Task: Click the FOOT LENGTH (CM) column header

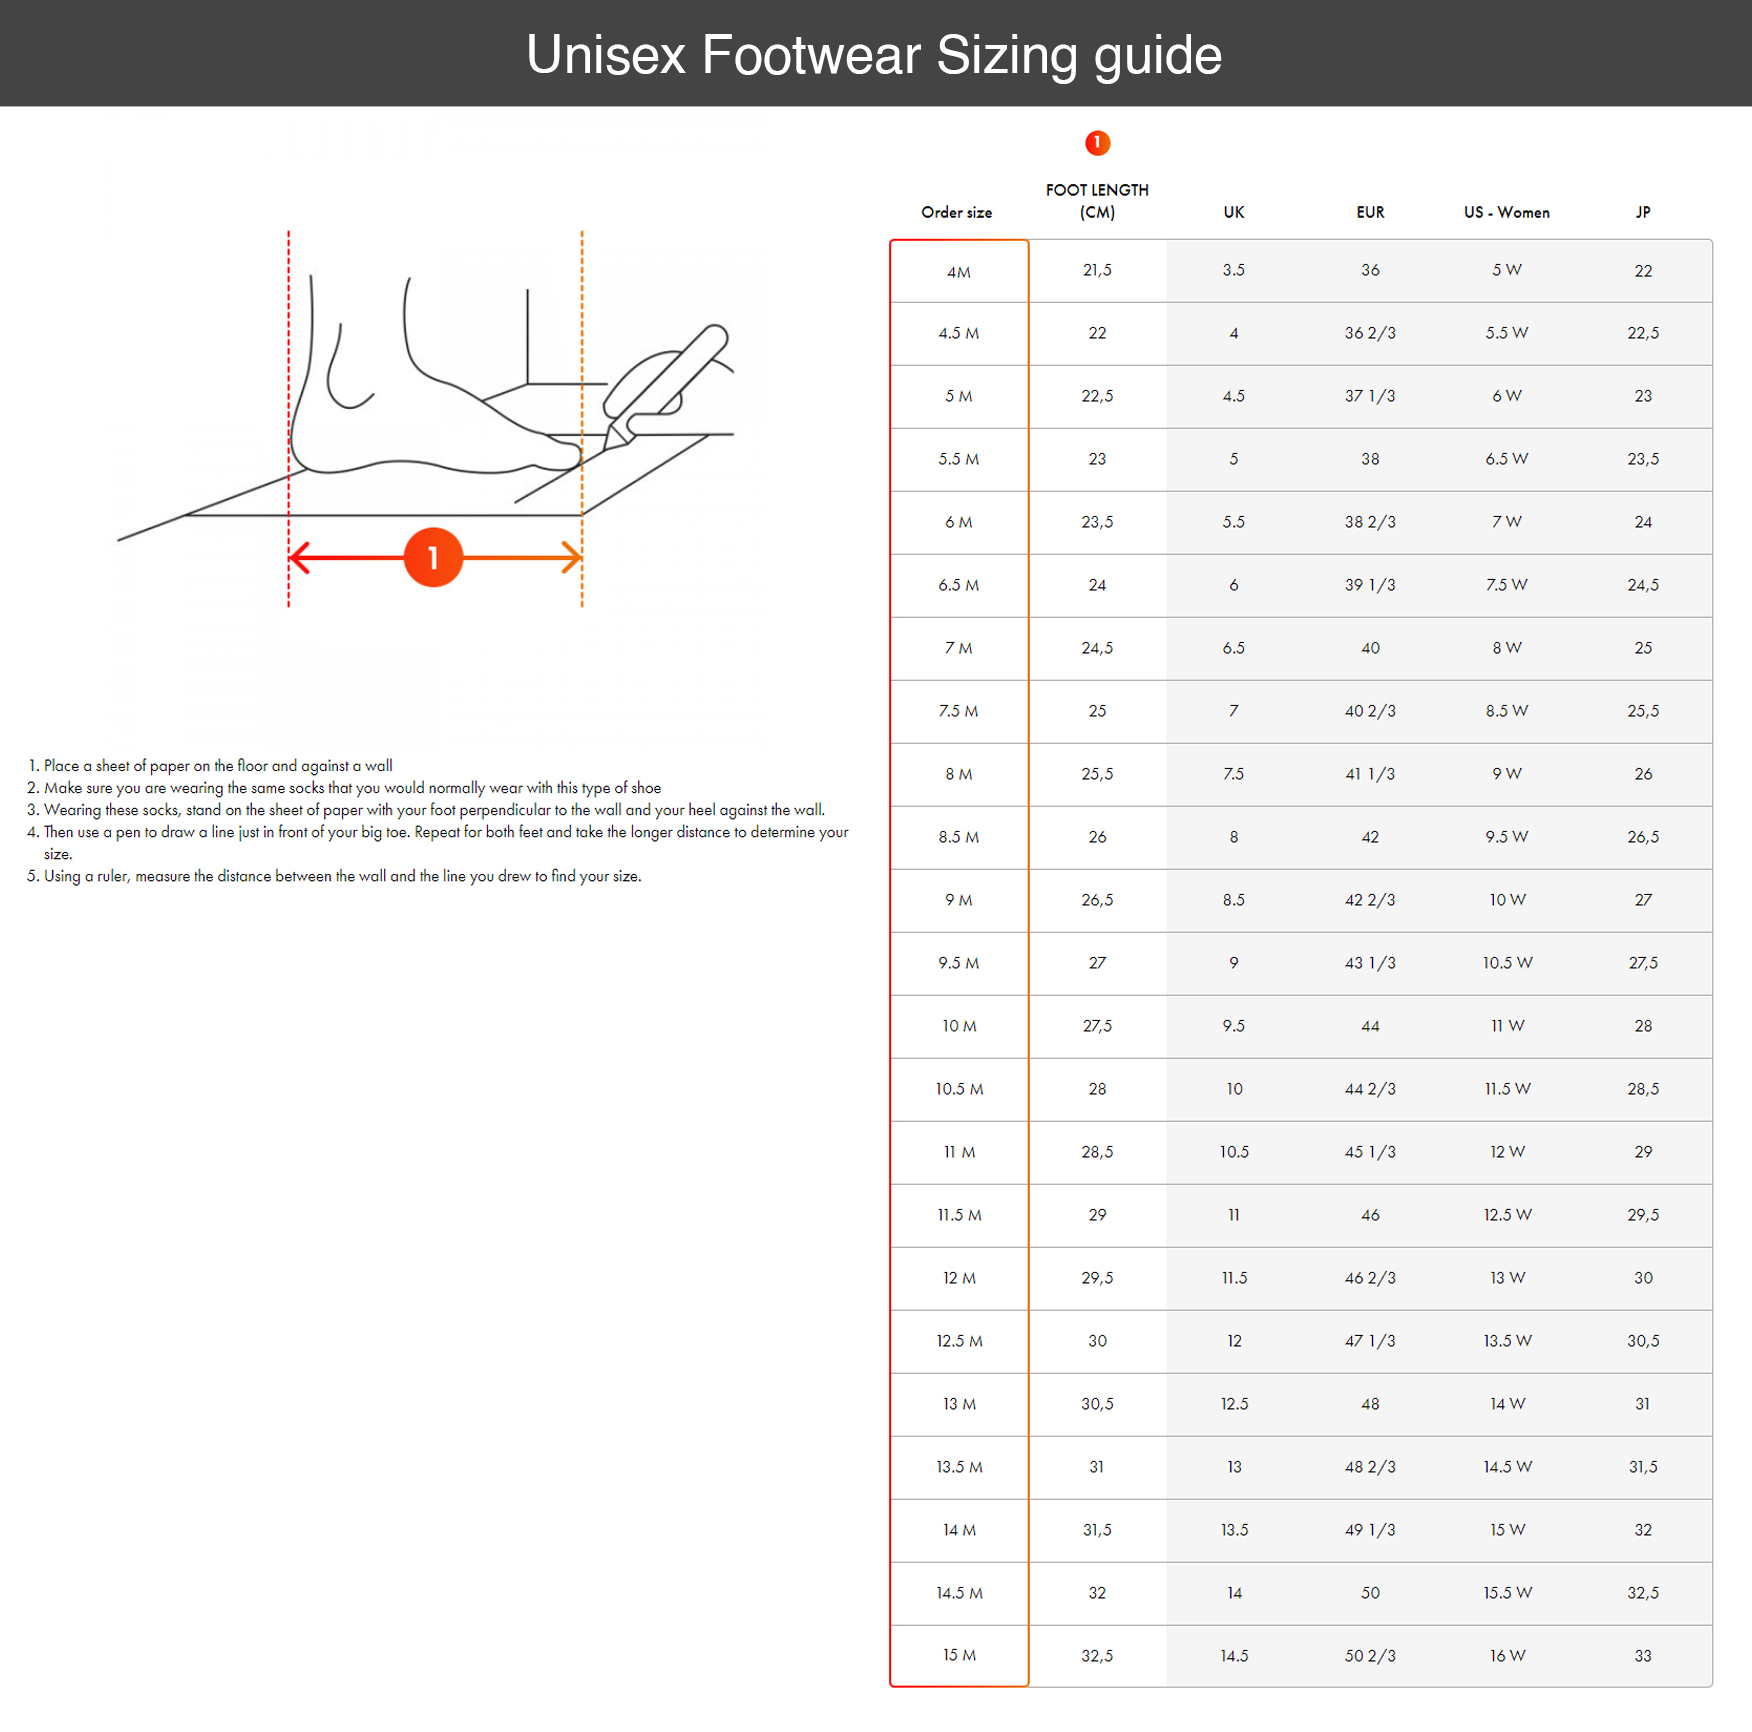Action: point(1097,201)
